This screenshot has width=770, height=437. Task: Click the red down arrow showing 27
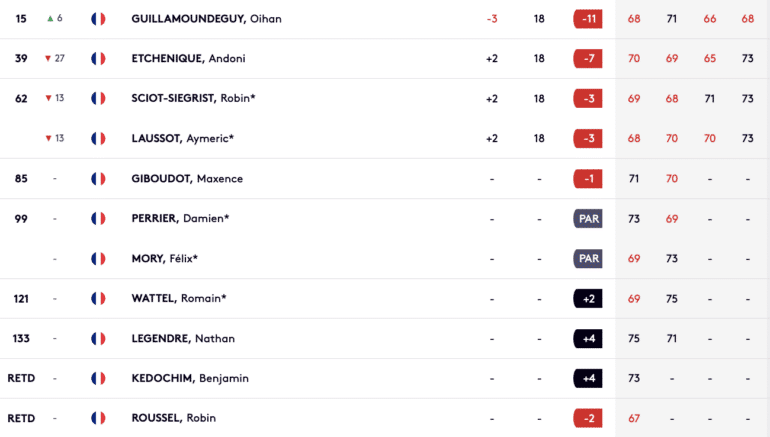(x=48, y=58)
